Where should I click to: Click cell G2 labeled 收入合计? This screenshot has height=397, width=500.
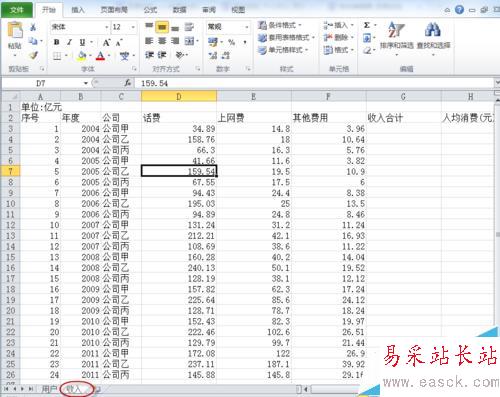click(x=404, y=118)
